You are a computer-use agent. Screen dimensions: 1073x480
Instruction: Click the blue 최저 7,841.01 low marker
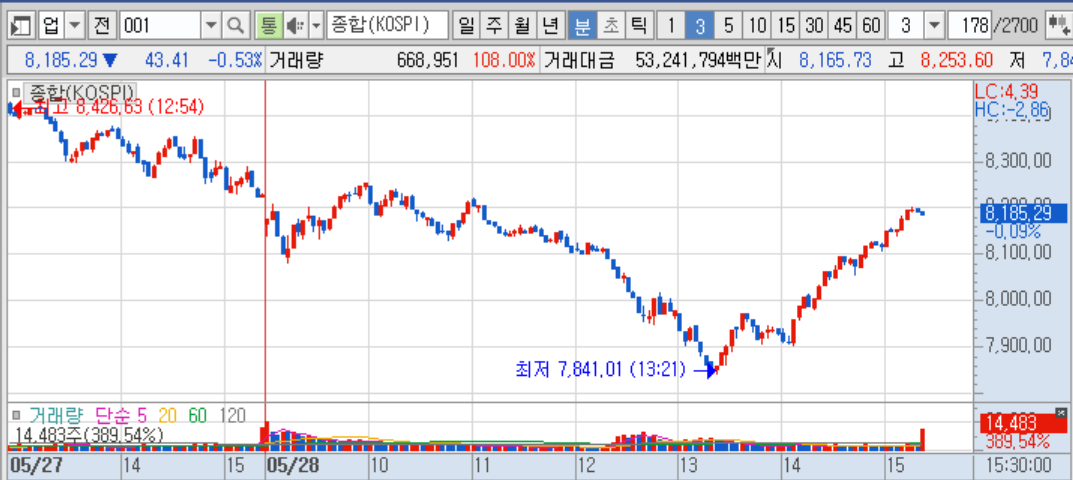[x=615, y=370]
